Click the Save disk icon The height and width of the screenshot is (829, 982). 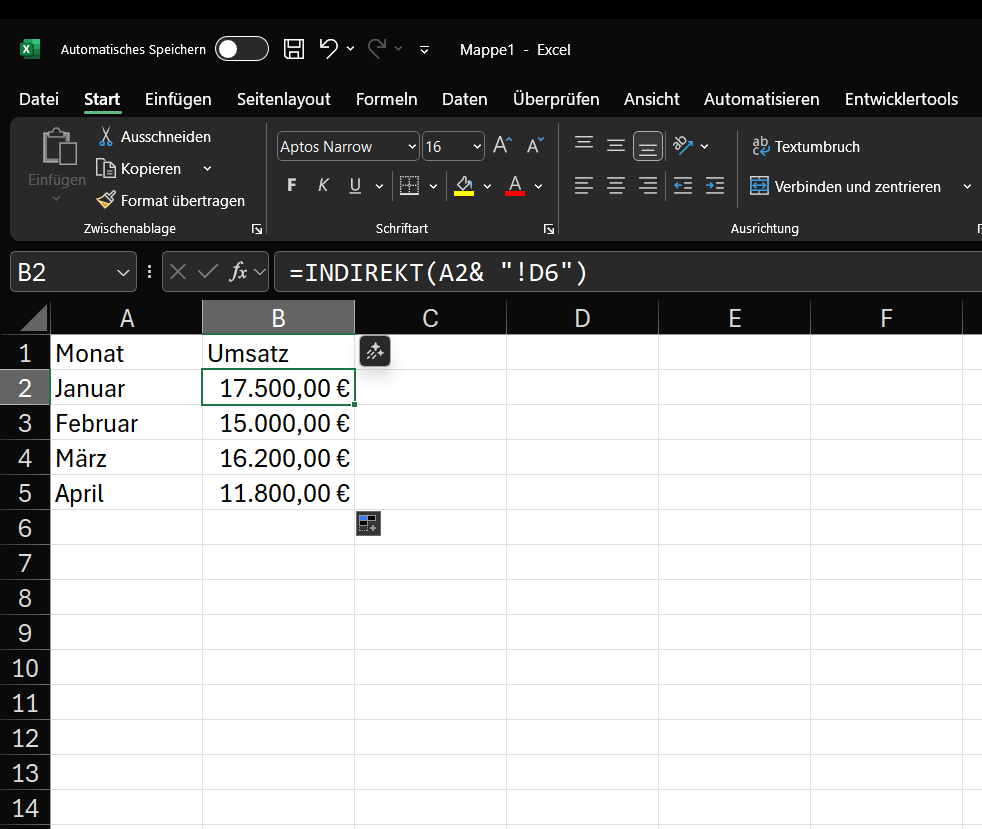click(294, 49)
